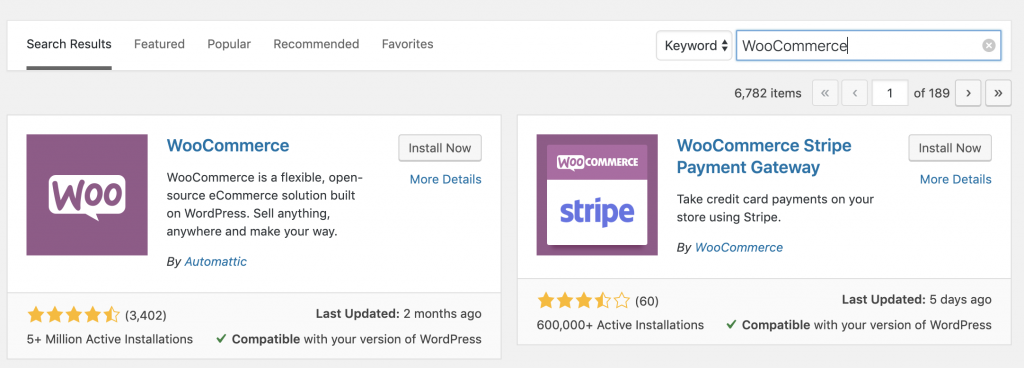1024x368 pixels.
Task: Jump to the last page of results
Action: coord(998,93)
